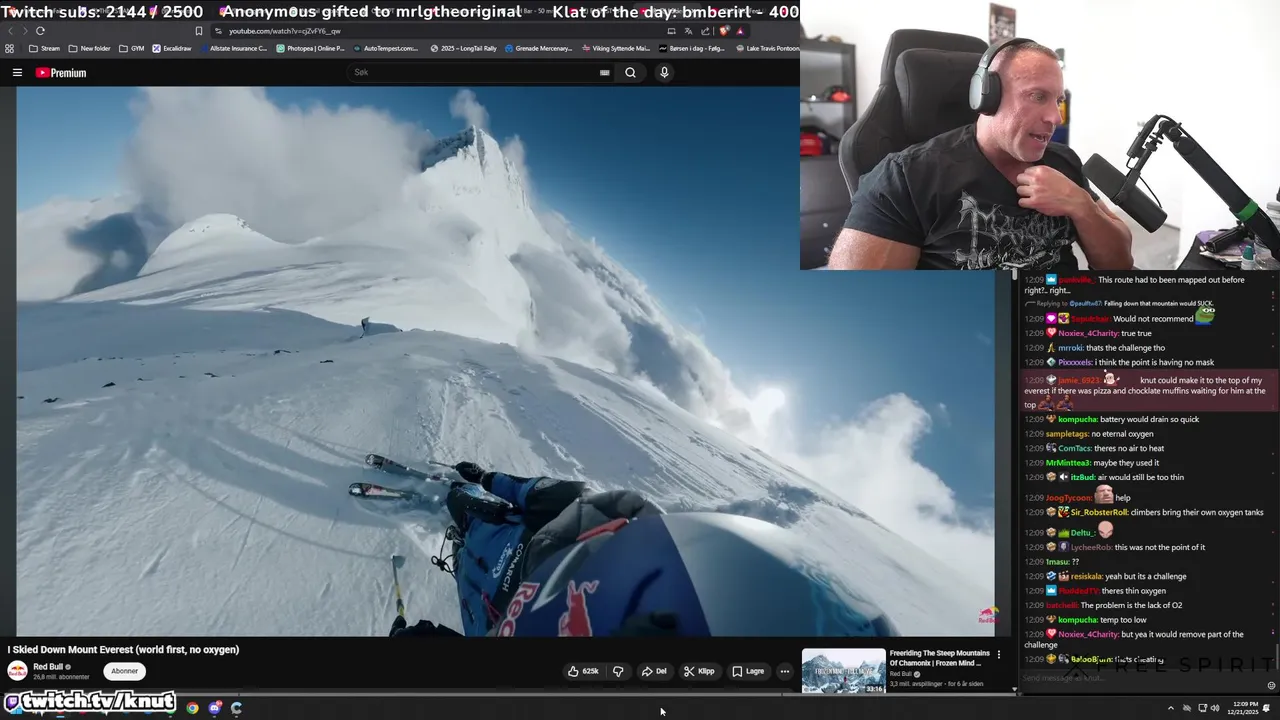Click the Discord icon in taskbar
Screen dimensions: 1280x720
[x=214, y=708]
